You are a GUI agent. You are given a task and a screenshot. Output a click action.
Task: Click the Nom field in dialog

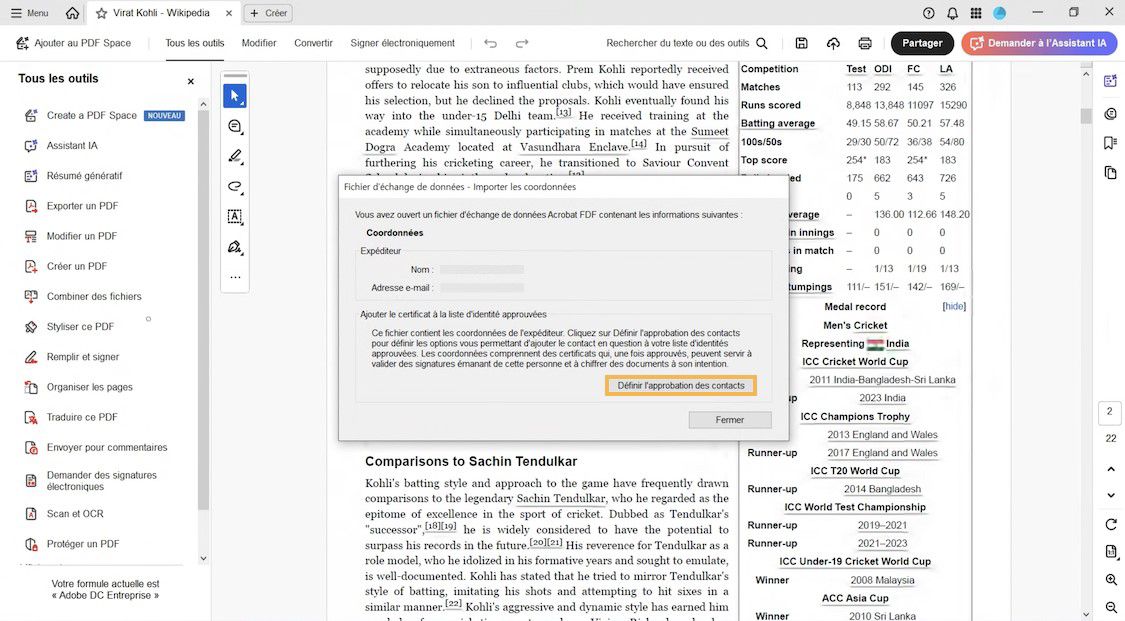(x=481, y=270)
